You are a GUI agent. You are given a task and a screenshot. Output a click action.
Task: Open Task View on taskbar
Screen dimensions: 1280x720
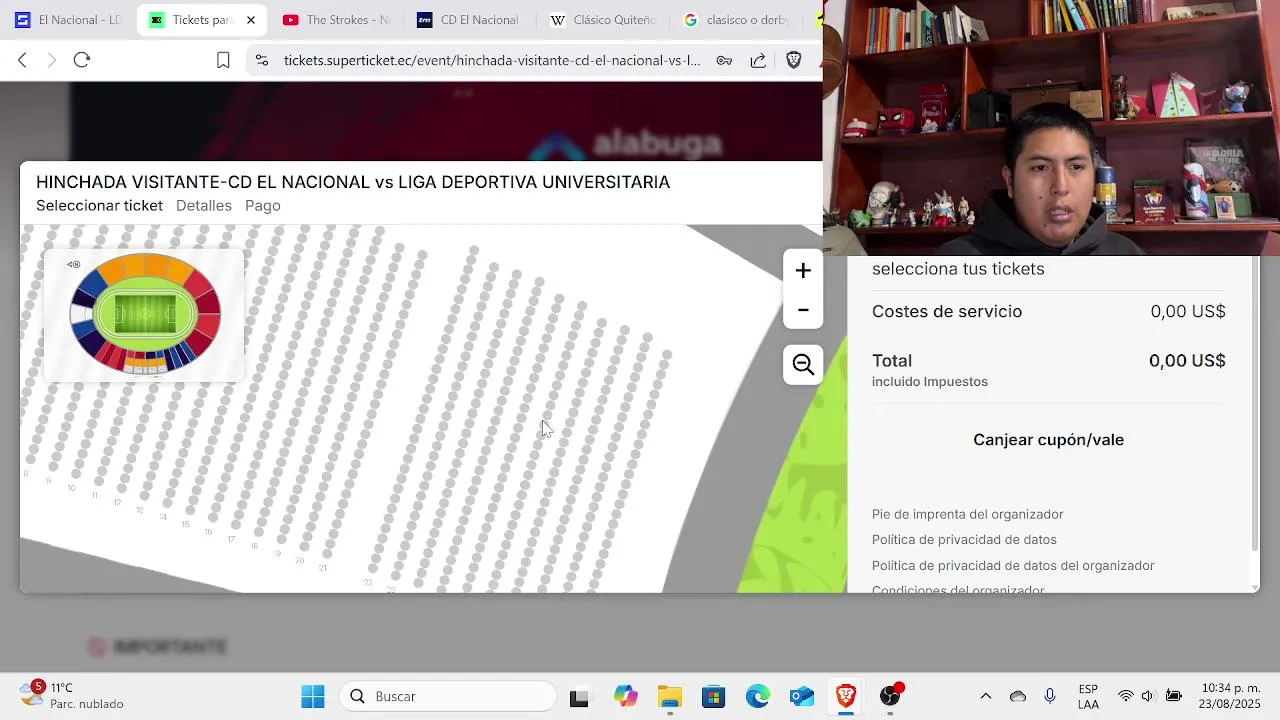pos(579,697)
